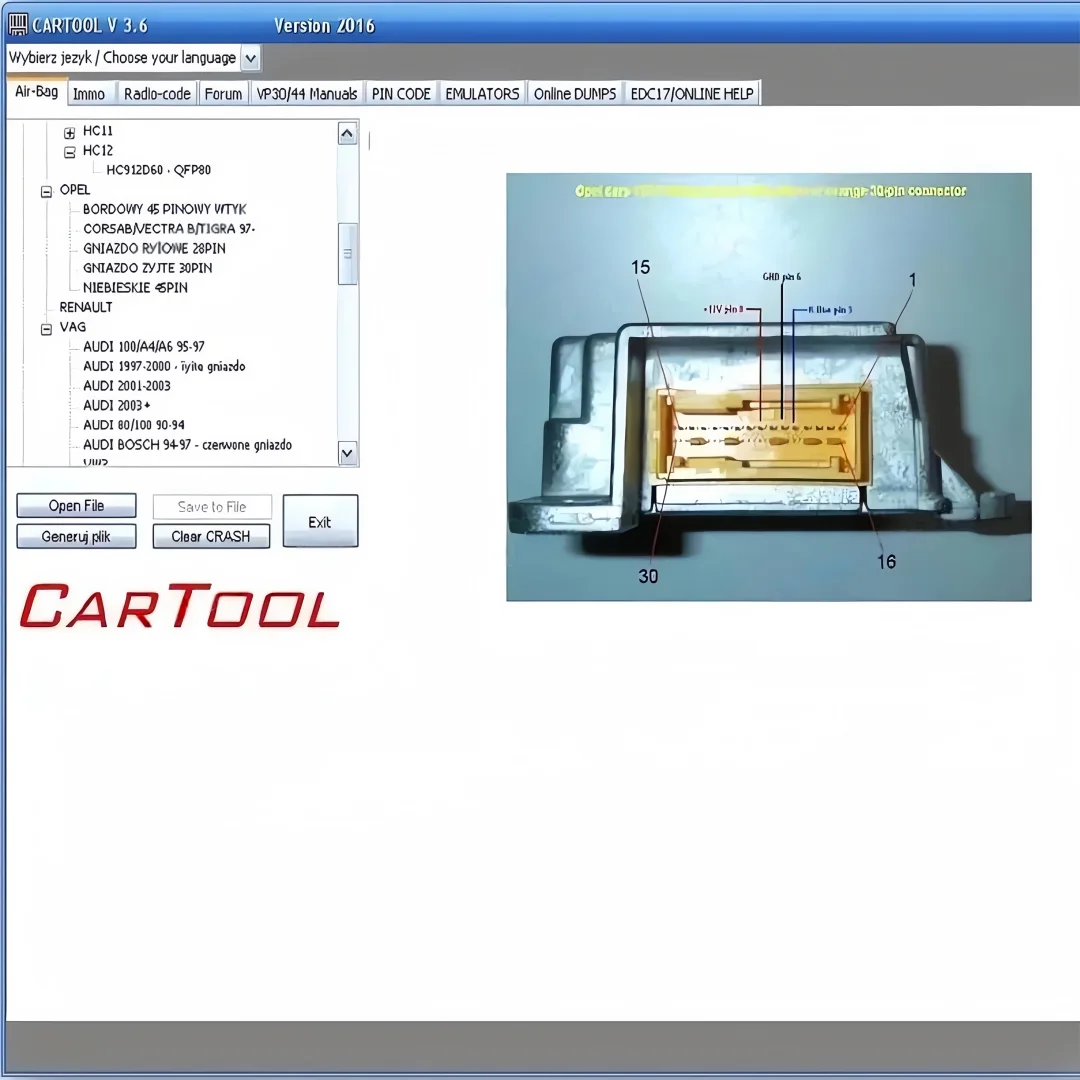Select BORDOWY 45 PINOWY WTYK item
This screenshot has width=1080, height=1080.
click(165, 209)
